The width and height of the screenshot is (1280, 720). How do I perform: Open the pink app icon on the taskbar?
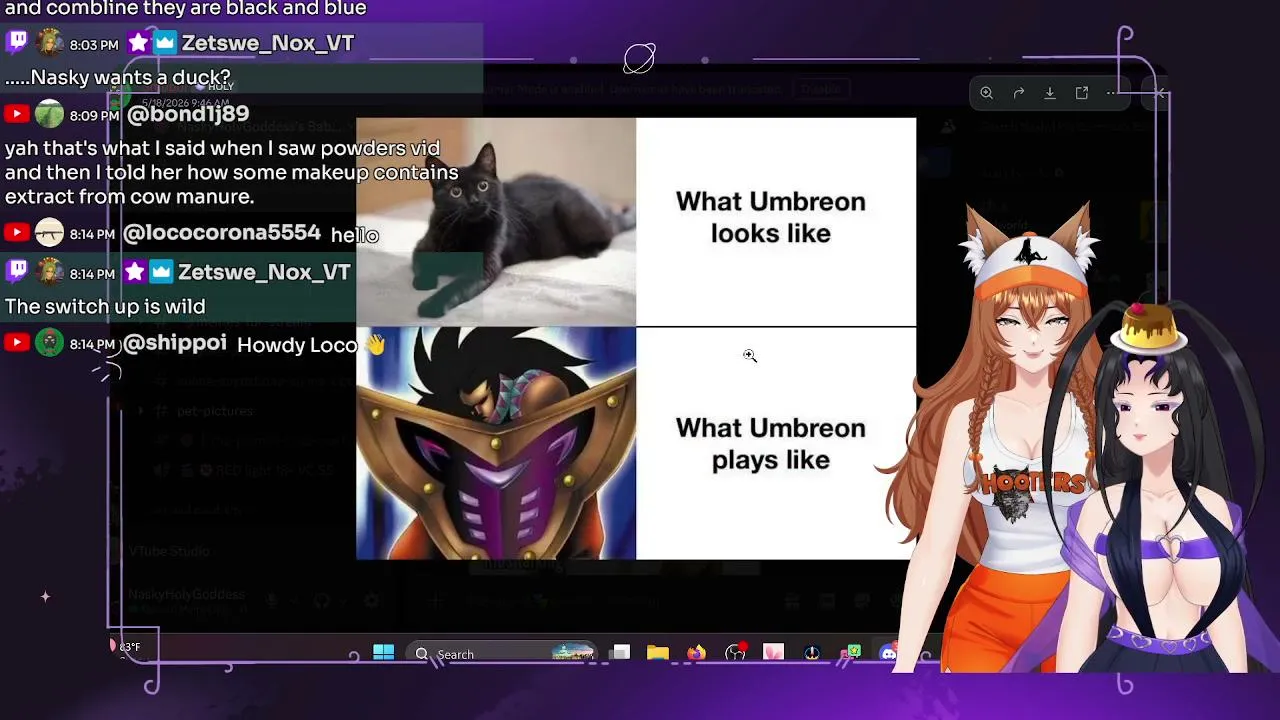774,653
